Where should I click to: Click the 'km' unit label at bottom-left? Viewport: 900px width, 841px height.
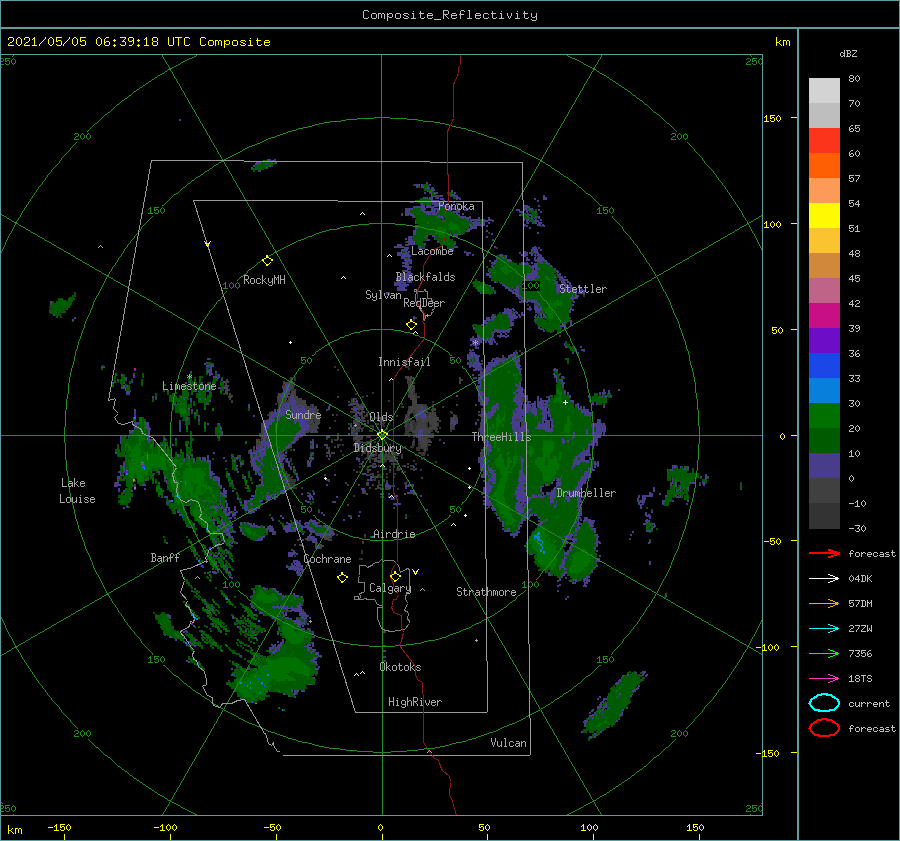(x=14, y=830)
